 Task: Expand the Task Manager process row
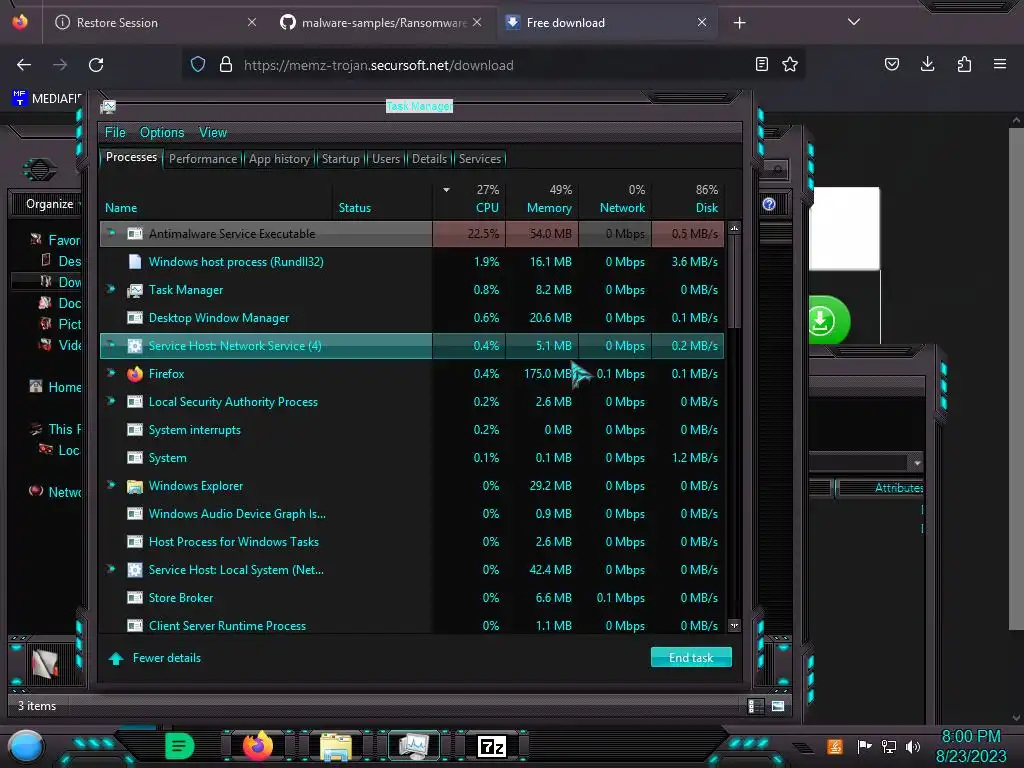111,289
